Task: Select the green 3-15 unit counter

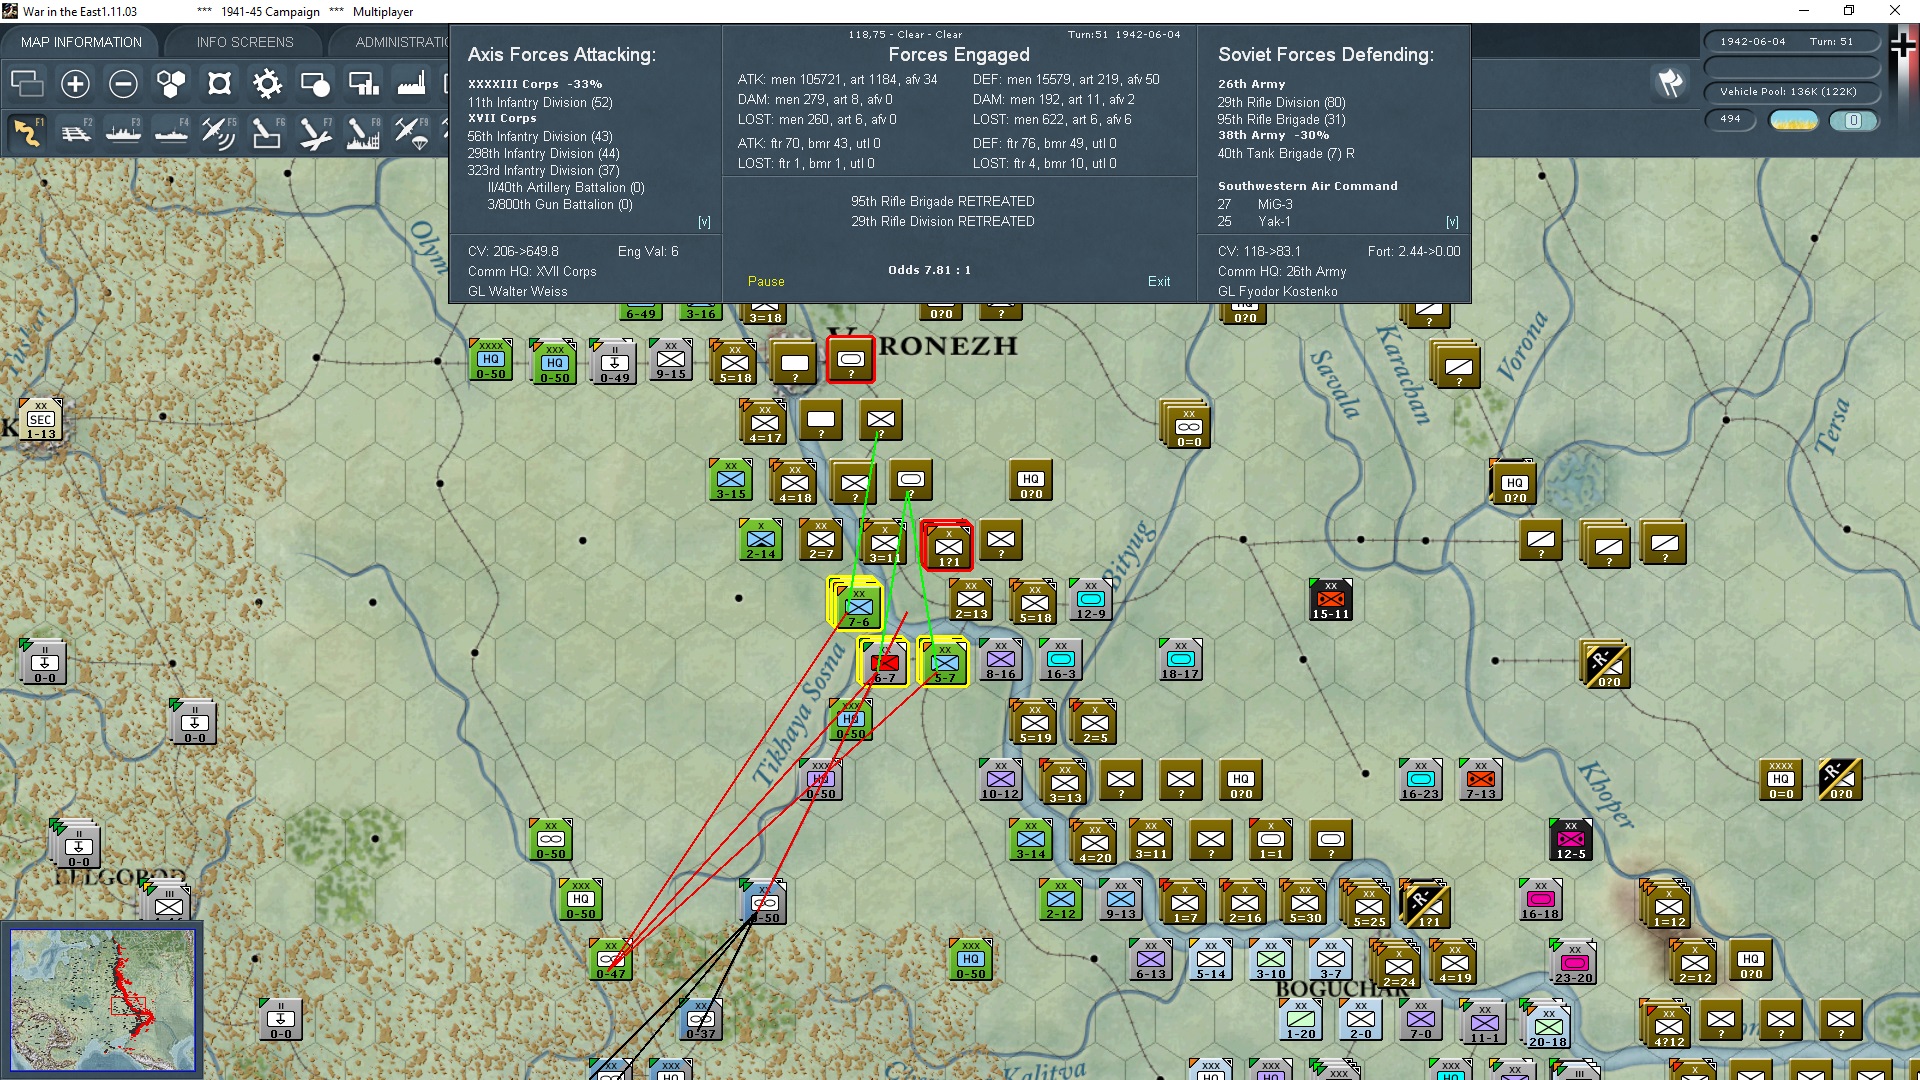Action: 731,480
